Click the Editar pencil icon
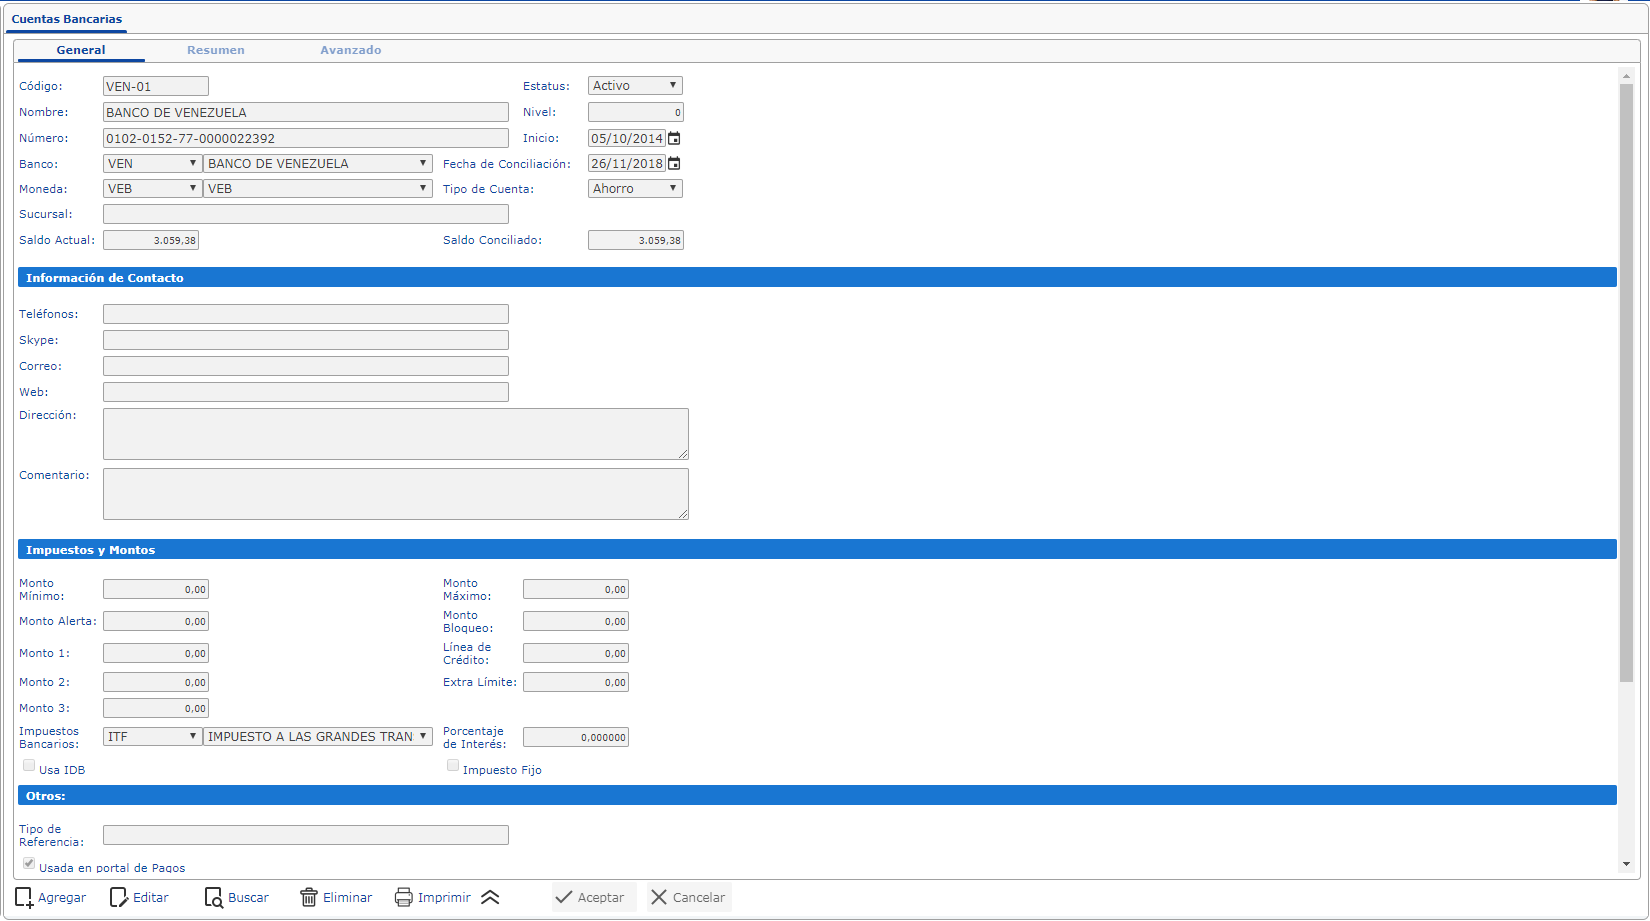 pyautogui.click(x=119, y=897)
